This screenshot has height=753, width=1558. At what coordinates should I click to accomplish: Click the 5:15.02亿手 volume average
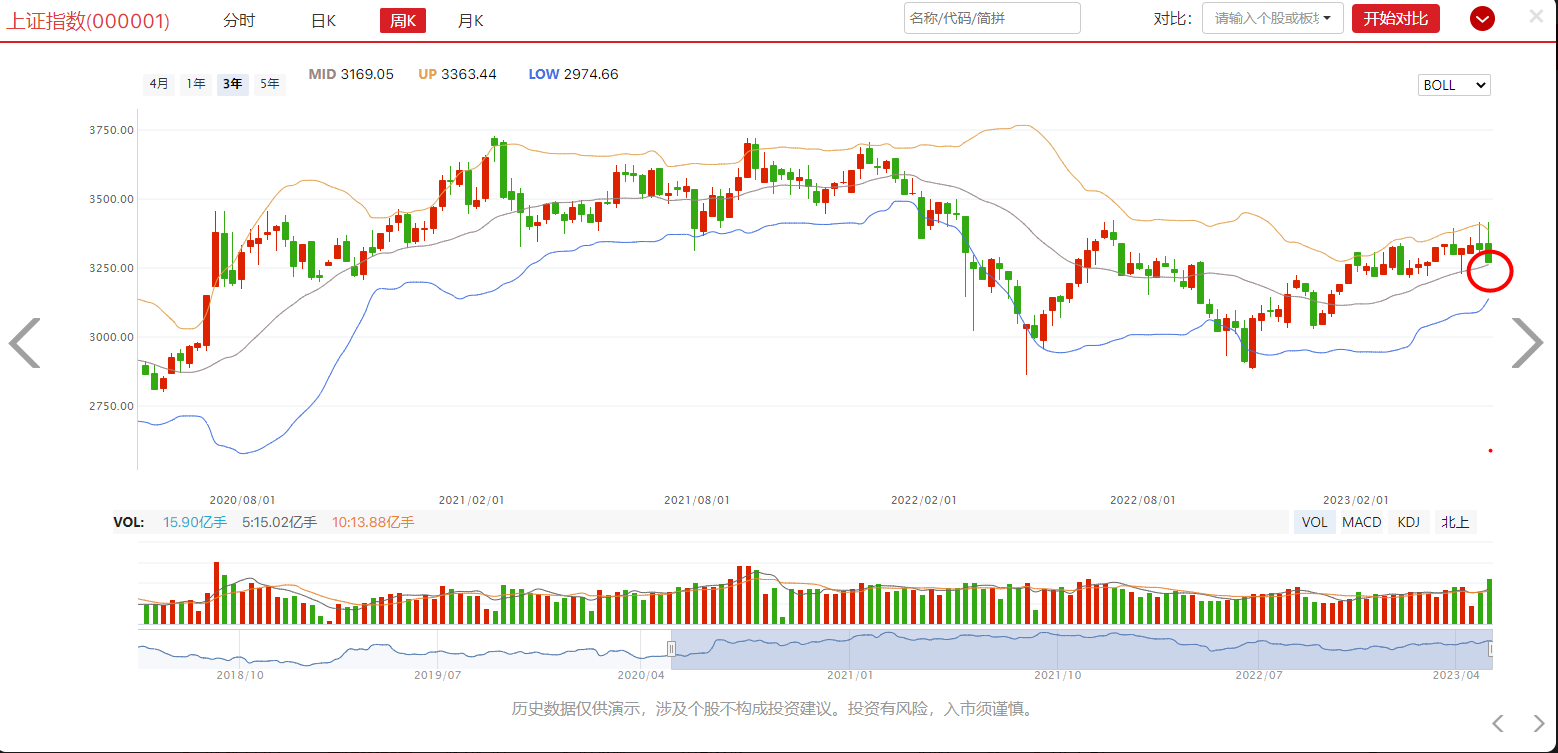click(279, 522)
